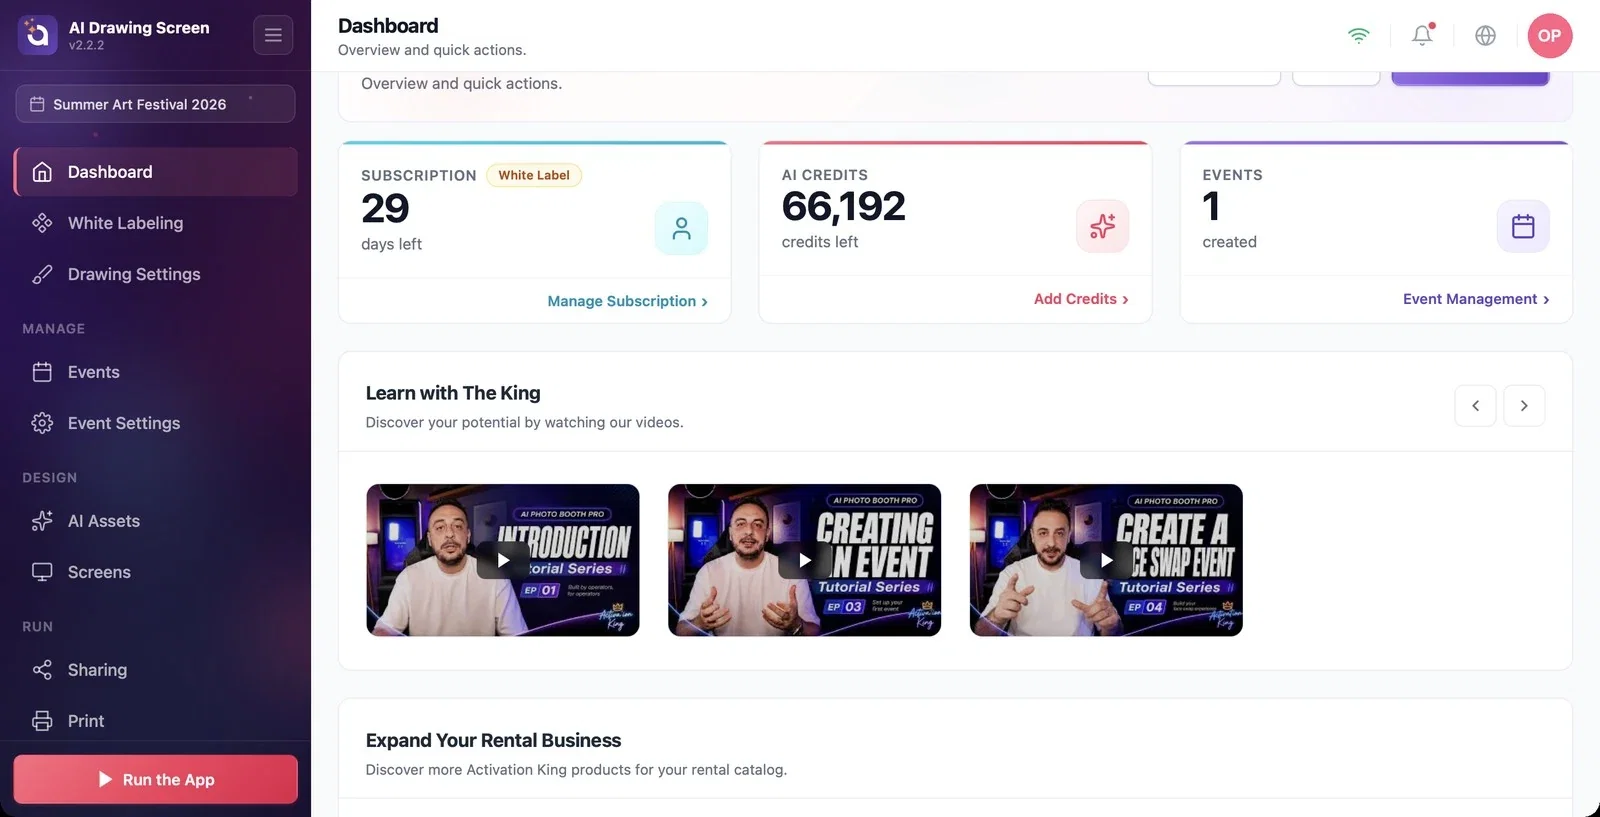The image size is (1600, 817).
Task: Open the Manage Subscription link
Action: click(x=627, y=301)
